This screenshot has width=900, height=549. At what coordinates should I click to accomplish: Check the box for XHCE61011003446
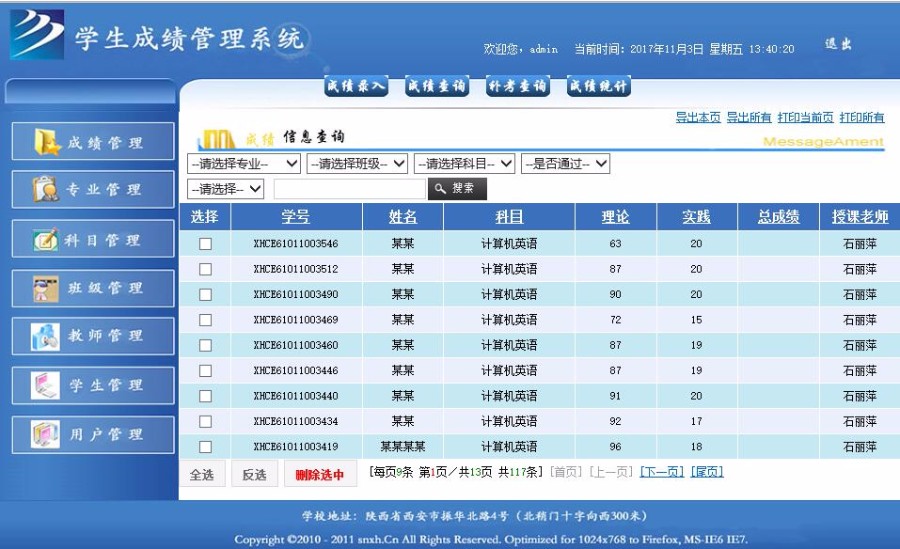point(205,370)
